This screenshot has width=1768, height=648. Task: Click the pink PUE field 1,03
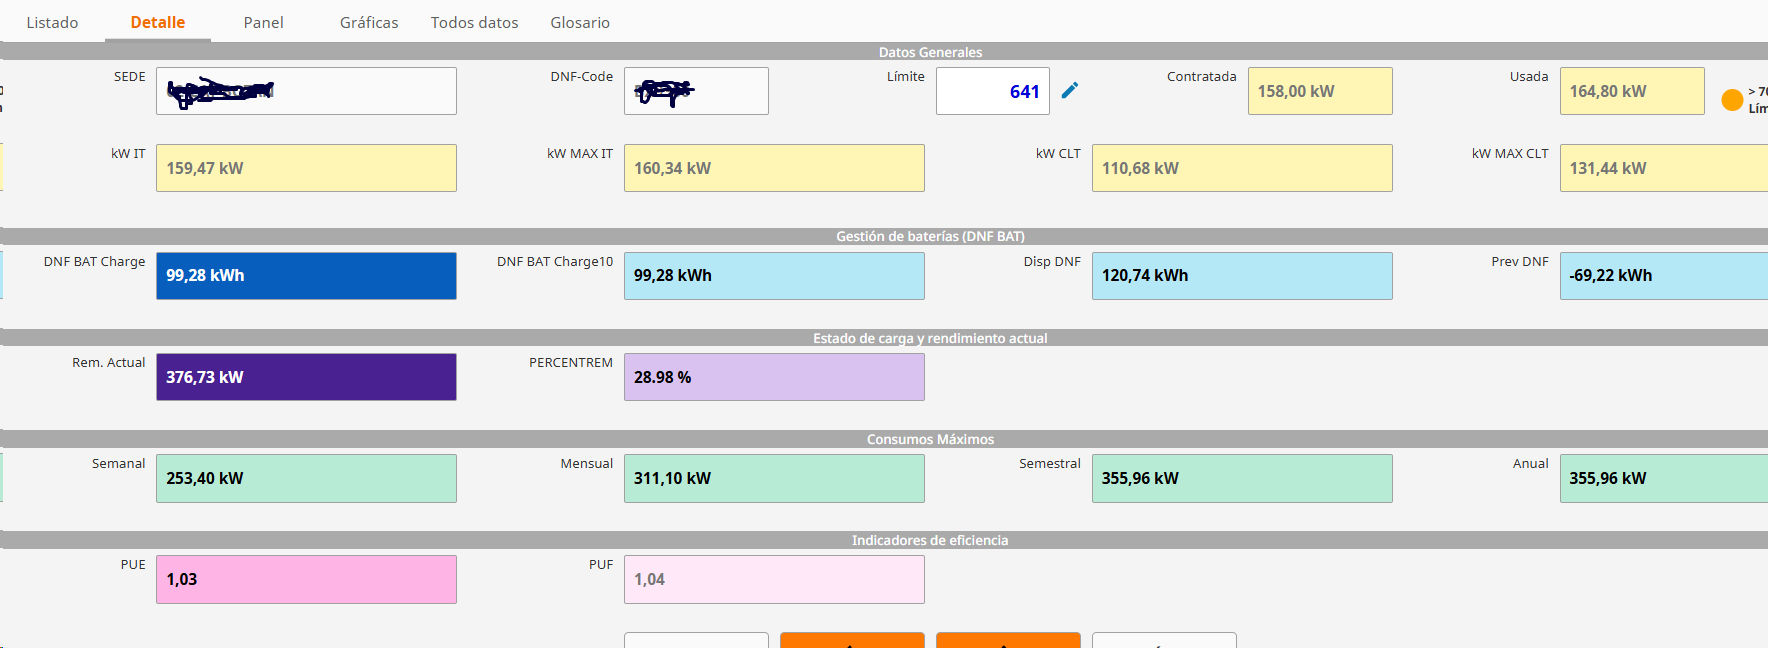point(306,580)
